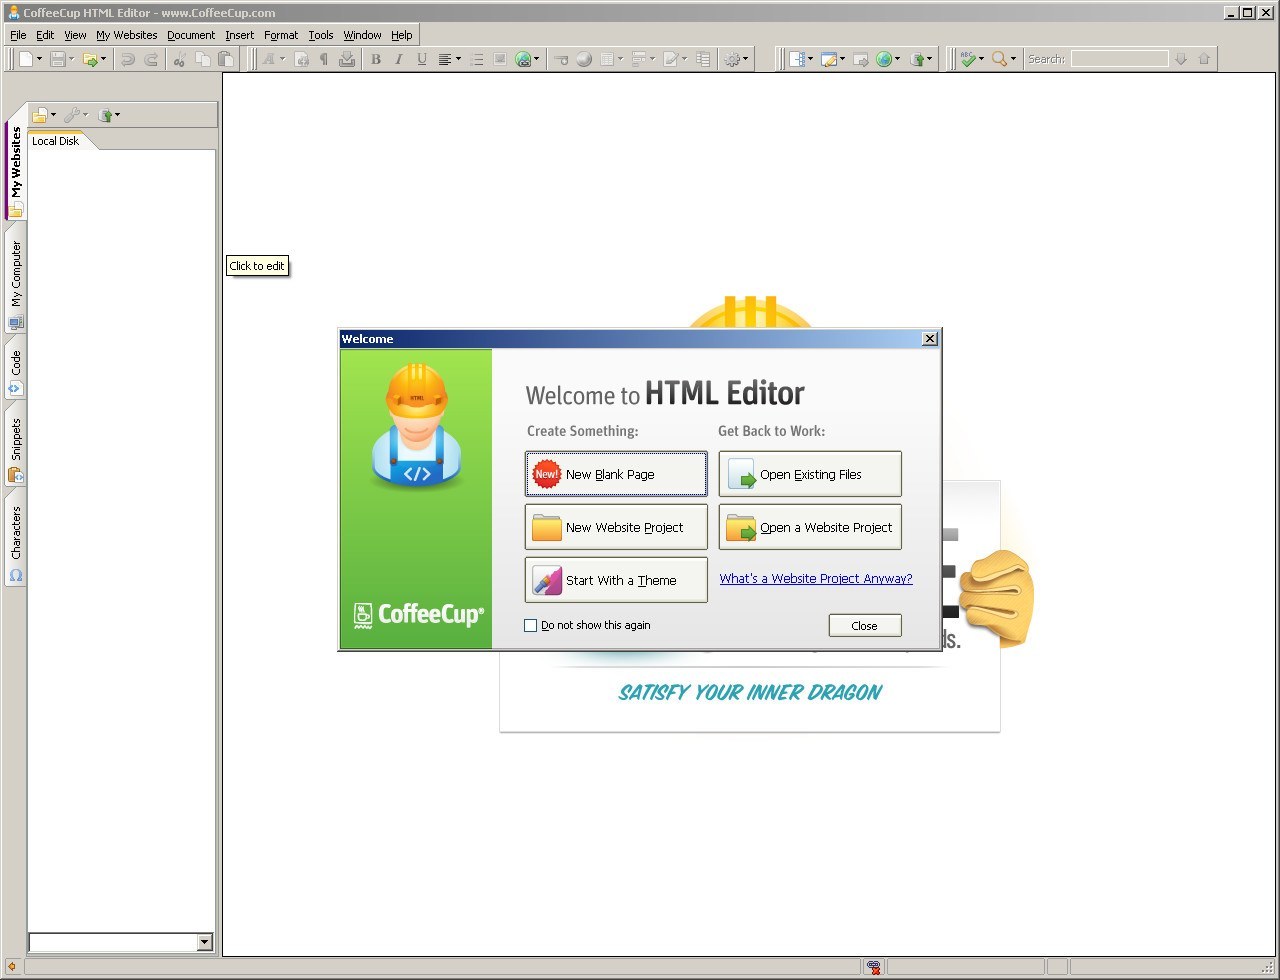Click the new folder icon in My Websites panel
The height and width of the screenshot is (980, 1280).
(x=39, y=115)
